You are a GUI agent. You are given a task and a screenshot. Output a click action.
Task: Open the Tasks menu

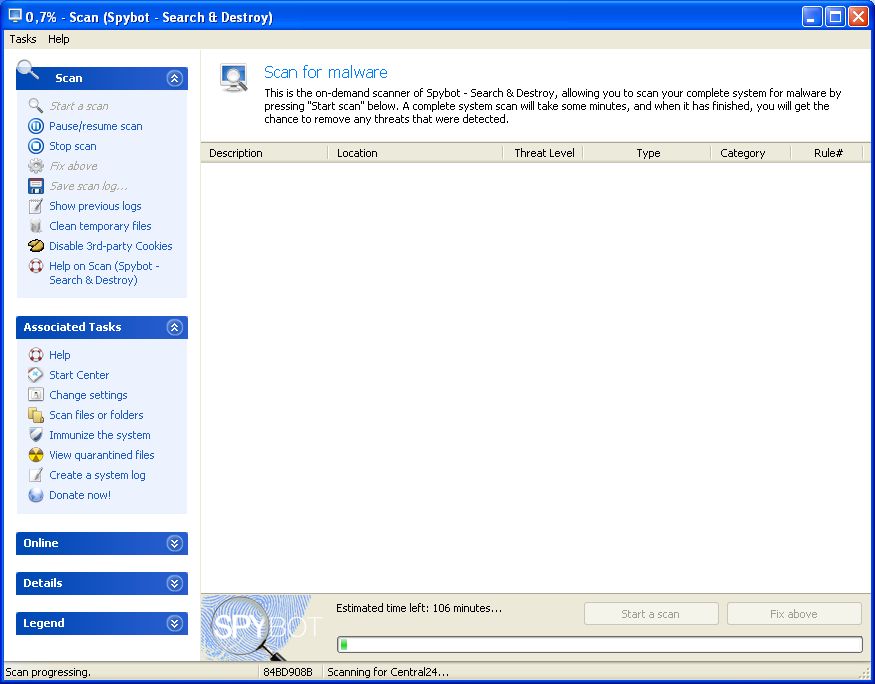point(23,39)
